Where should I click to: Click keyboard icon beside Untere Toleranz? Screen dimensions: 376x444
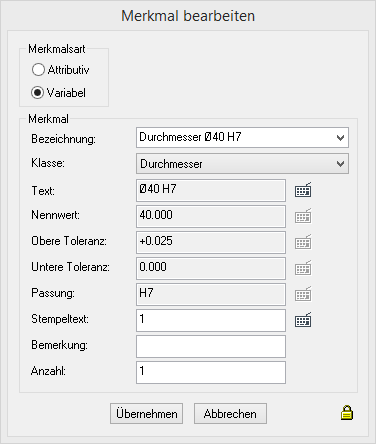coord(303,268)
